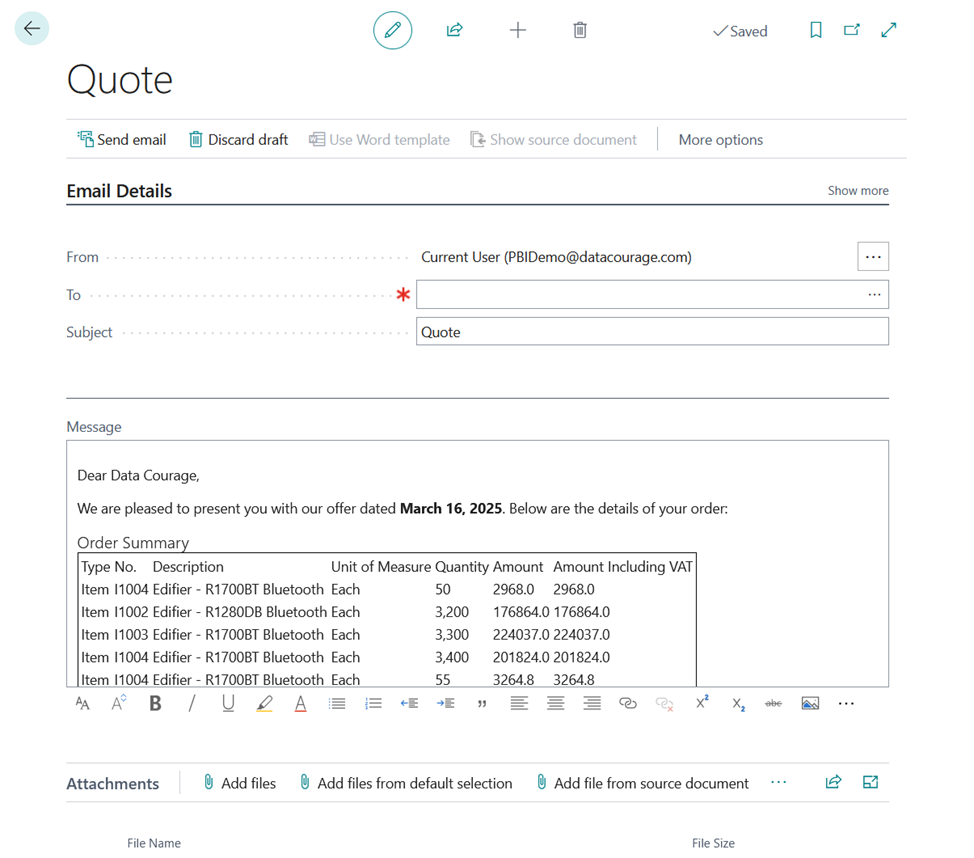Open the text highlight color picker
The width and height of the screenshot is (974, 858).
point(264,704)
